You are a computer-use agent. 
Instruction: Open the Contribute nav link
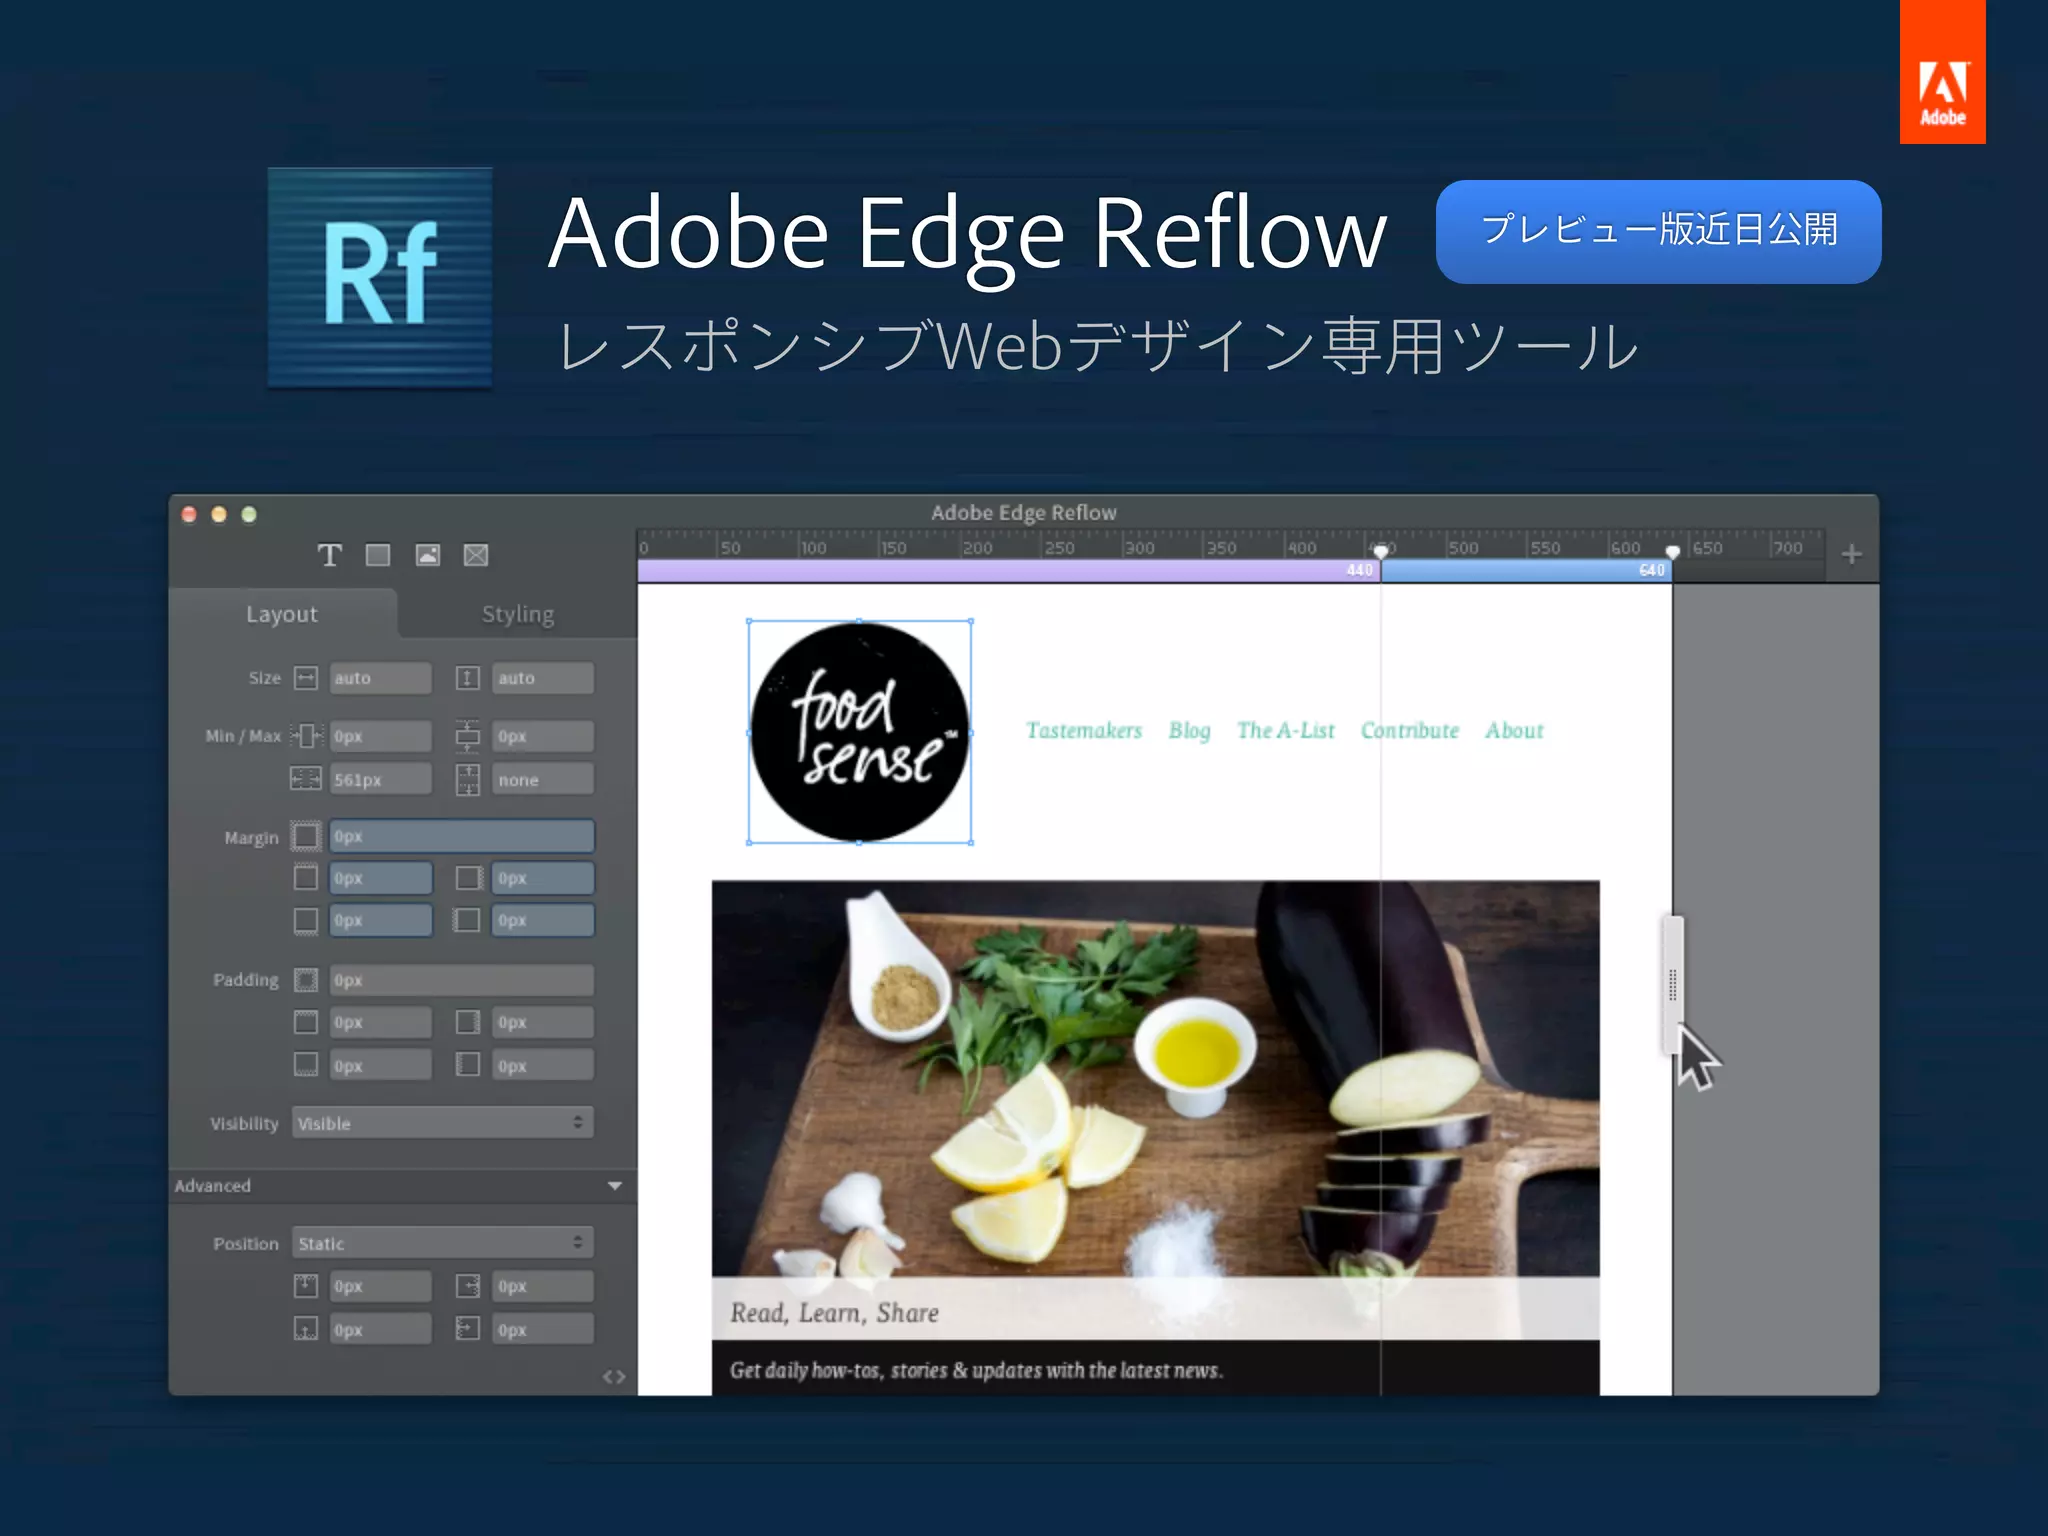pos(1410,731)
